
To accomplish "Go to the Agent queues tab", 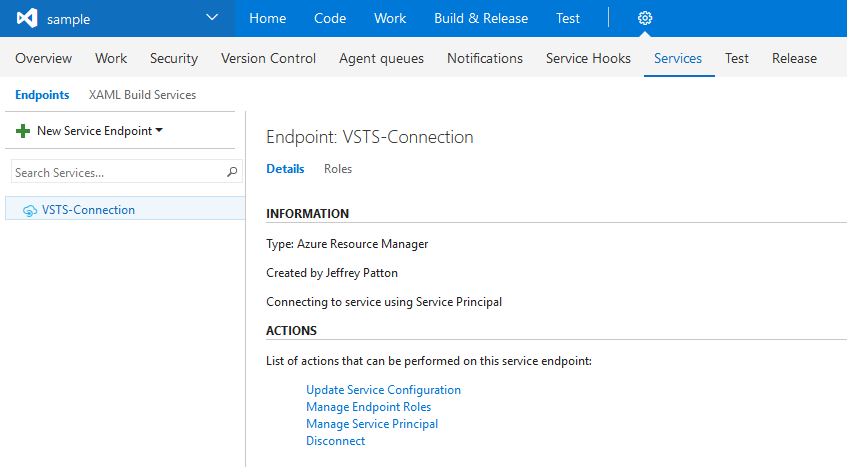I will 381,58.
